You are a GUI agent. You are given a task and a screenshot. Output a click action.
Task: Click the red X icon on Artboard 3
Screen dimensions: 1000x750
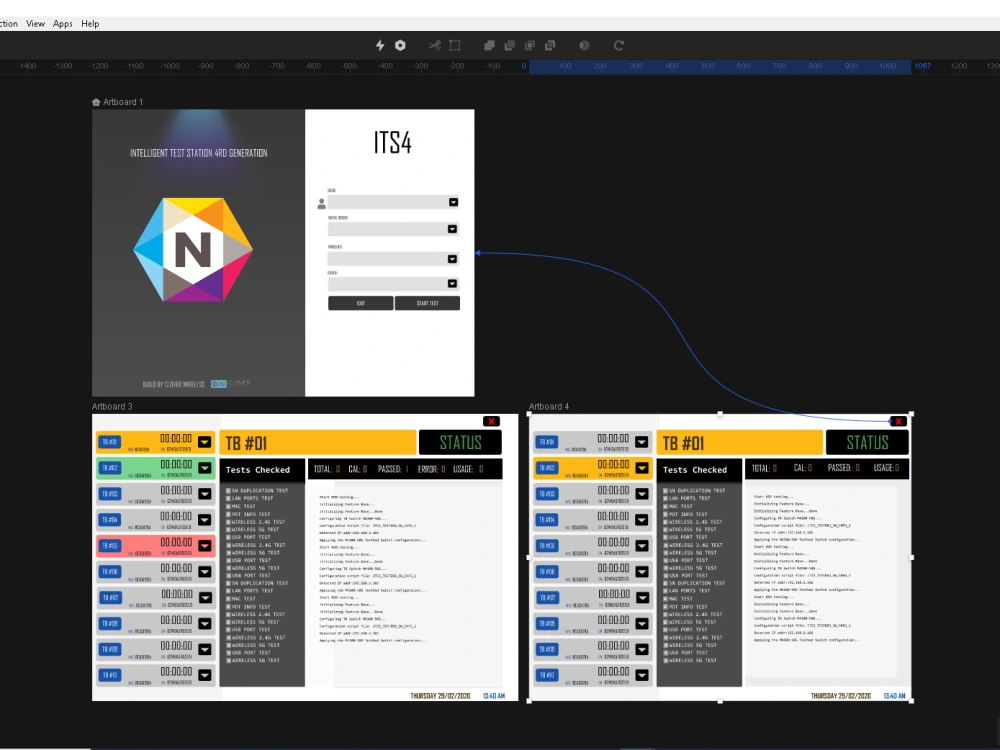[x=491, y=421]
